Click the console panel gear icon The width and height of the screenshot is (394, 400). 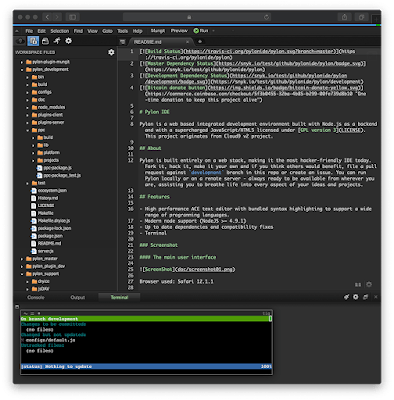(x=356, y=297)
